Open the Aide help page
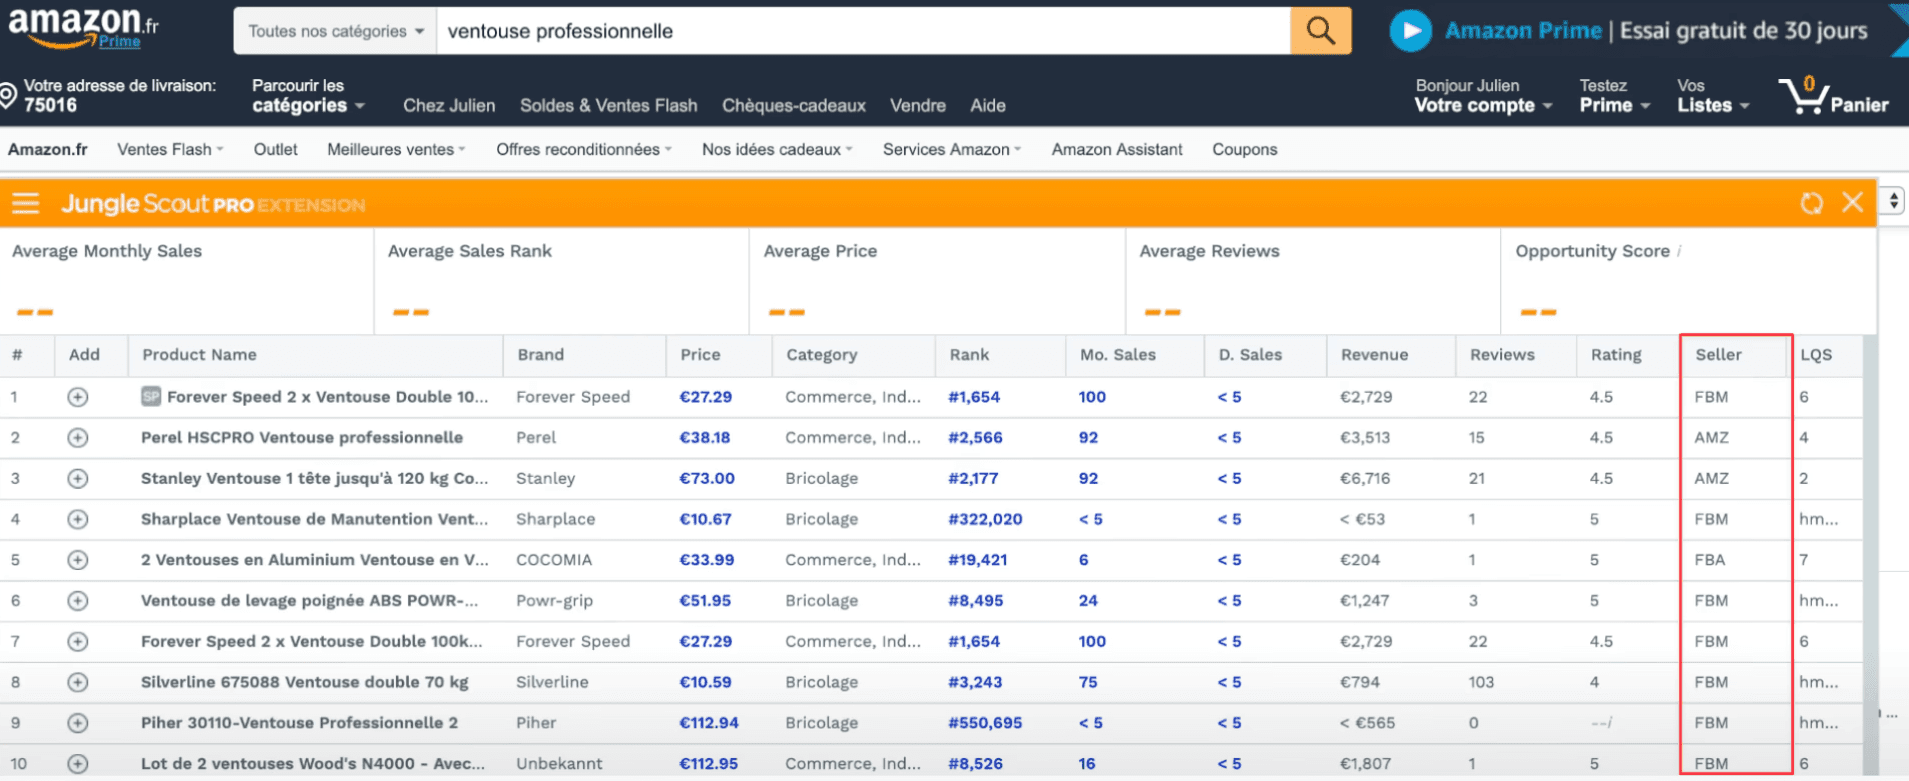 (x=988, y=105)
